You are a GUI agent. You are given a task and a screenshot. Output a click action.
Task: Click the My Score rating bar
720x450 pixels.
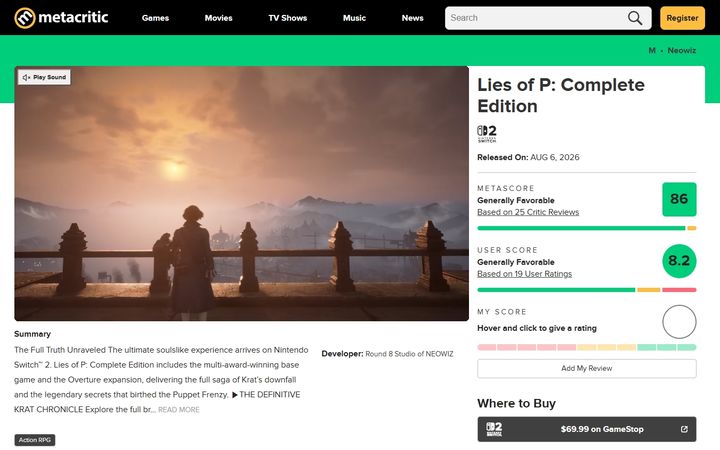587,347
